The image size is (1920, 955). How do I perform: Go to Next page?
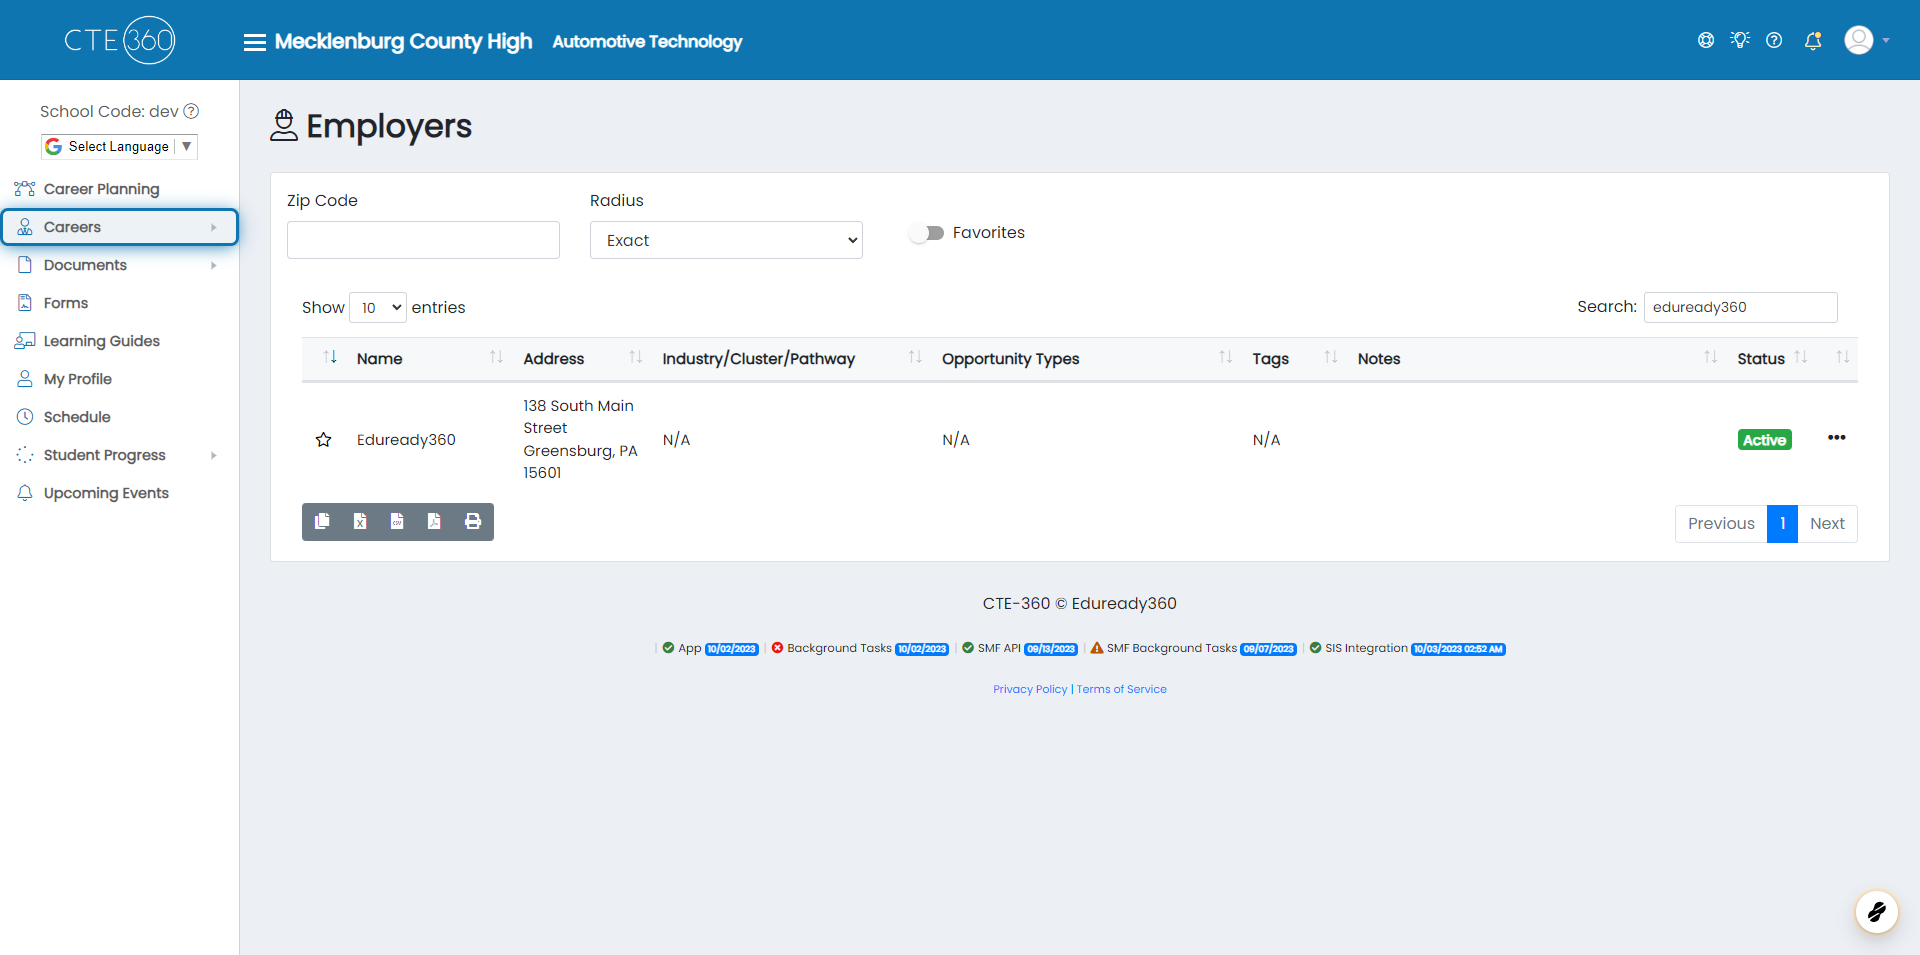pyautogui.click(x=1827, y=524)
